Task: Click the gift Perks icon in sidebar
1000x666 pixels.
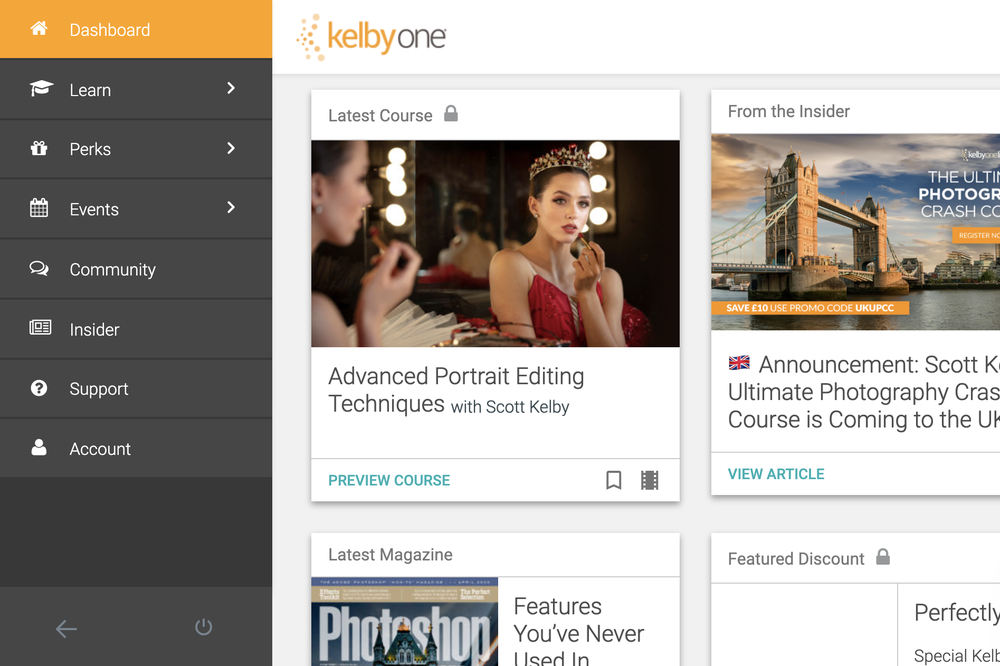Action: [x=39, y=149]
